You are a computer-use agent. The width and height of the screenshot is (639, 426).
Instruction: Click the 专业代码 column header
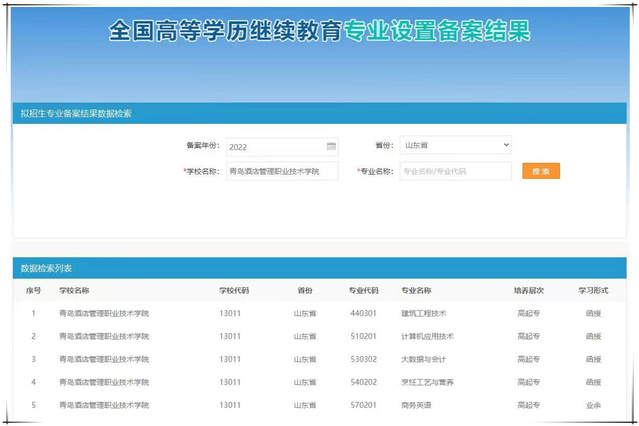[x=363, y=290]
